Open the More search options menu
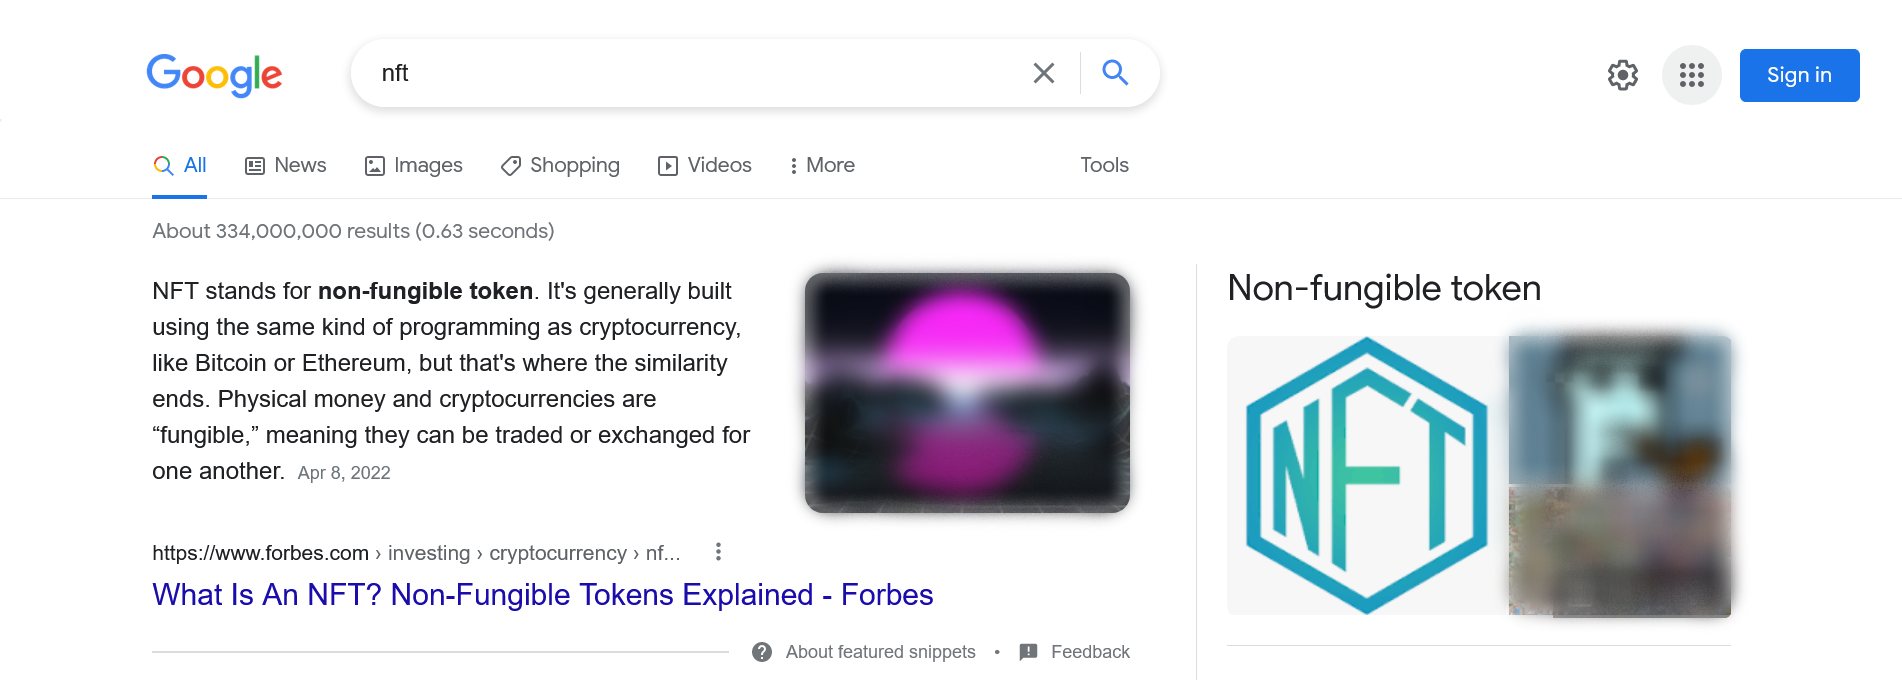The image size is (1902, 680). pos(820,165)
